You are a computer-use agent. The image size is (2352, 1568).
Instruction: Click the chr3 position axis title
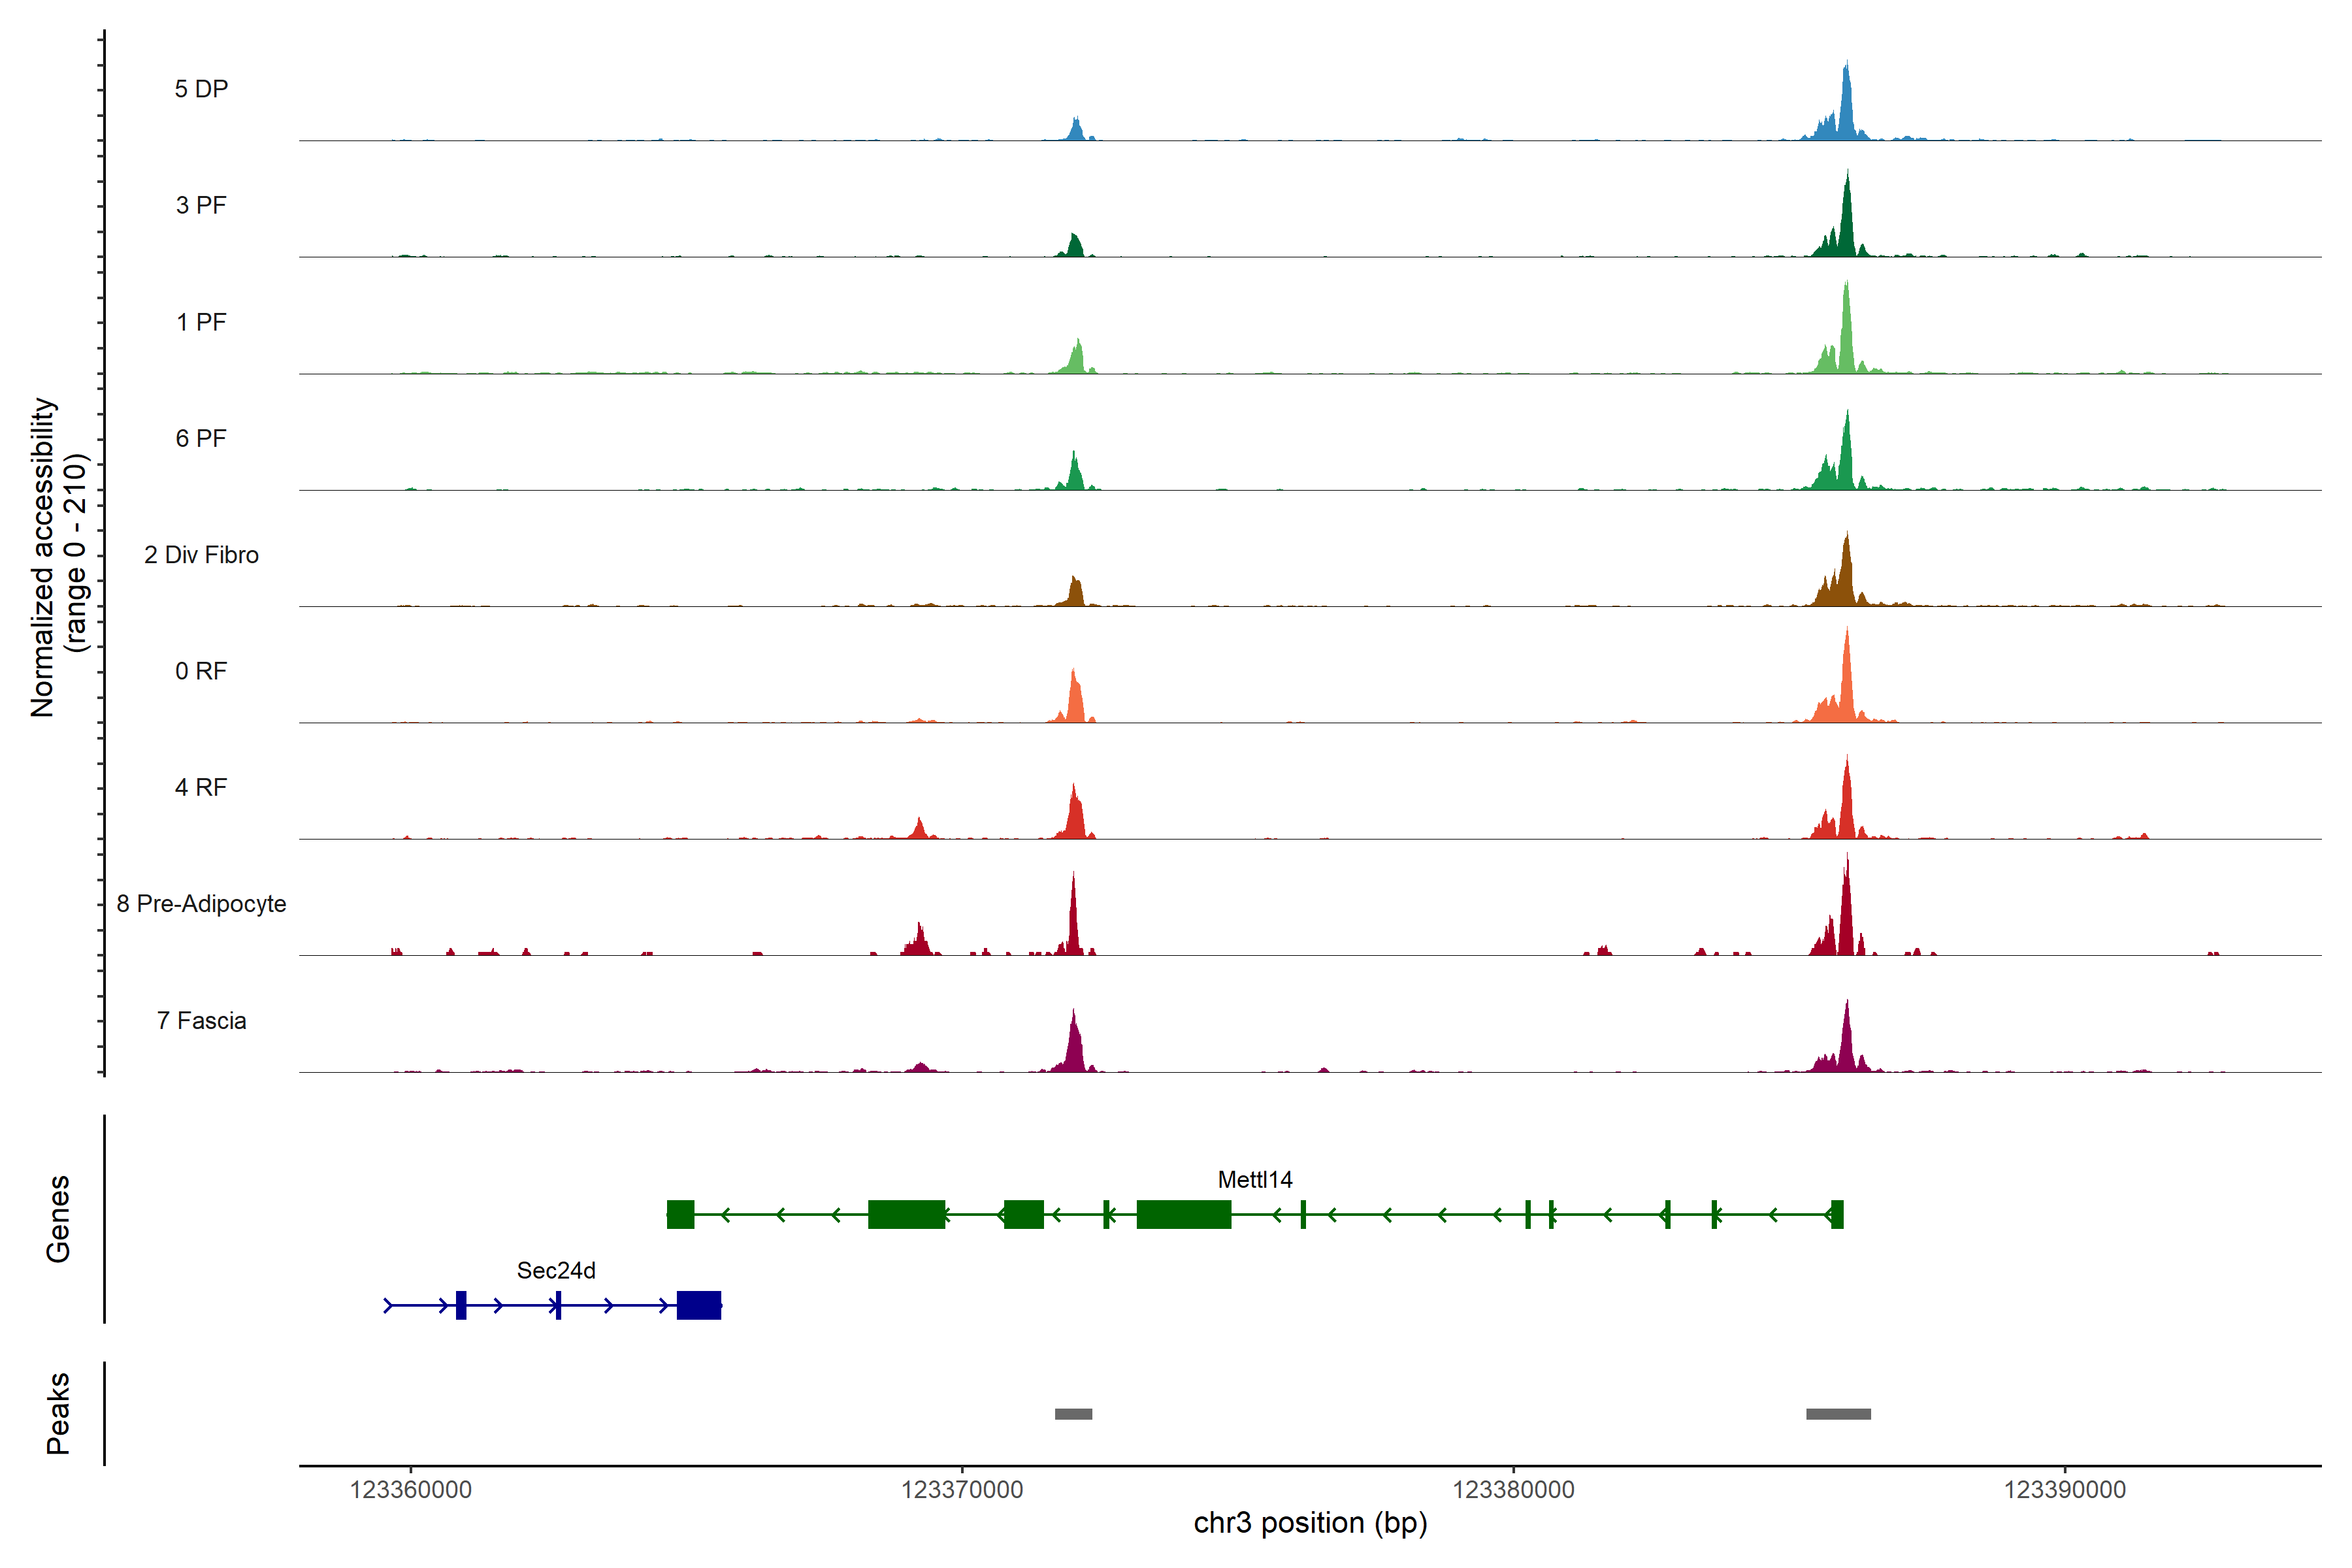pyautogui.click(x=1310, y=1523)
